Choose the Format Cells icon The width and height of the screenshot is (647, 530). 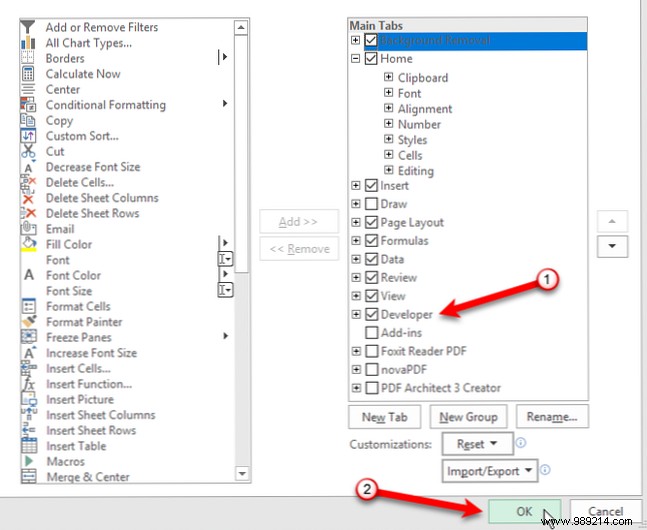(x=28, y=306)
